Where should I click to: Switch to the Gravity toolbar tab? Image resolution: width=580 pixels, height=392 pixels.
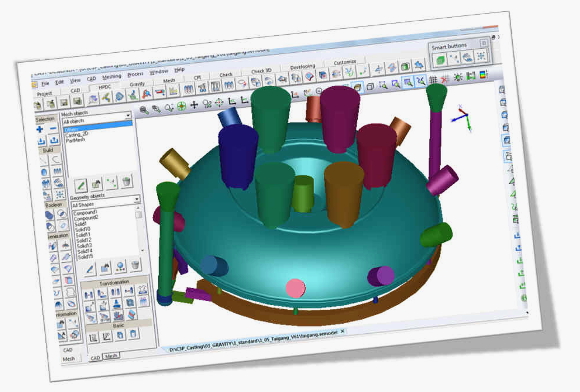click(137, 84)
